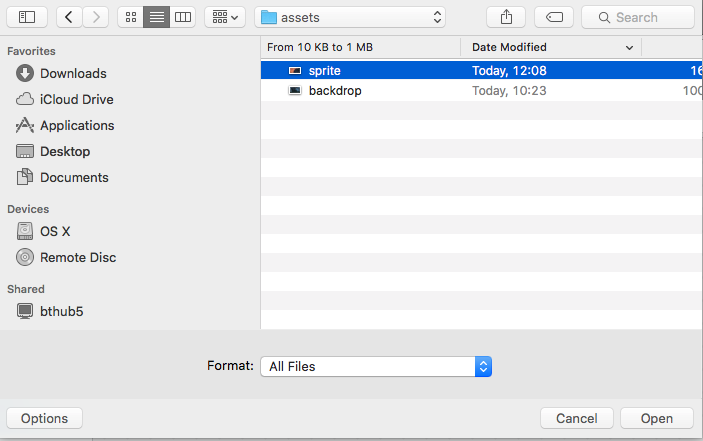Select the backdrop file
The image size is (703, 441).
(335, 91)
